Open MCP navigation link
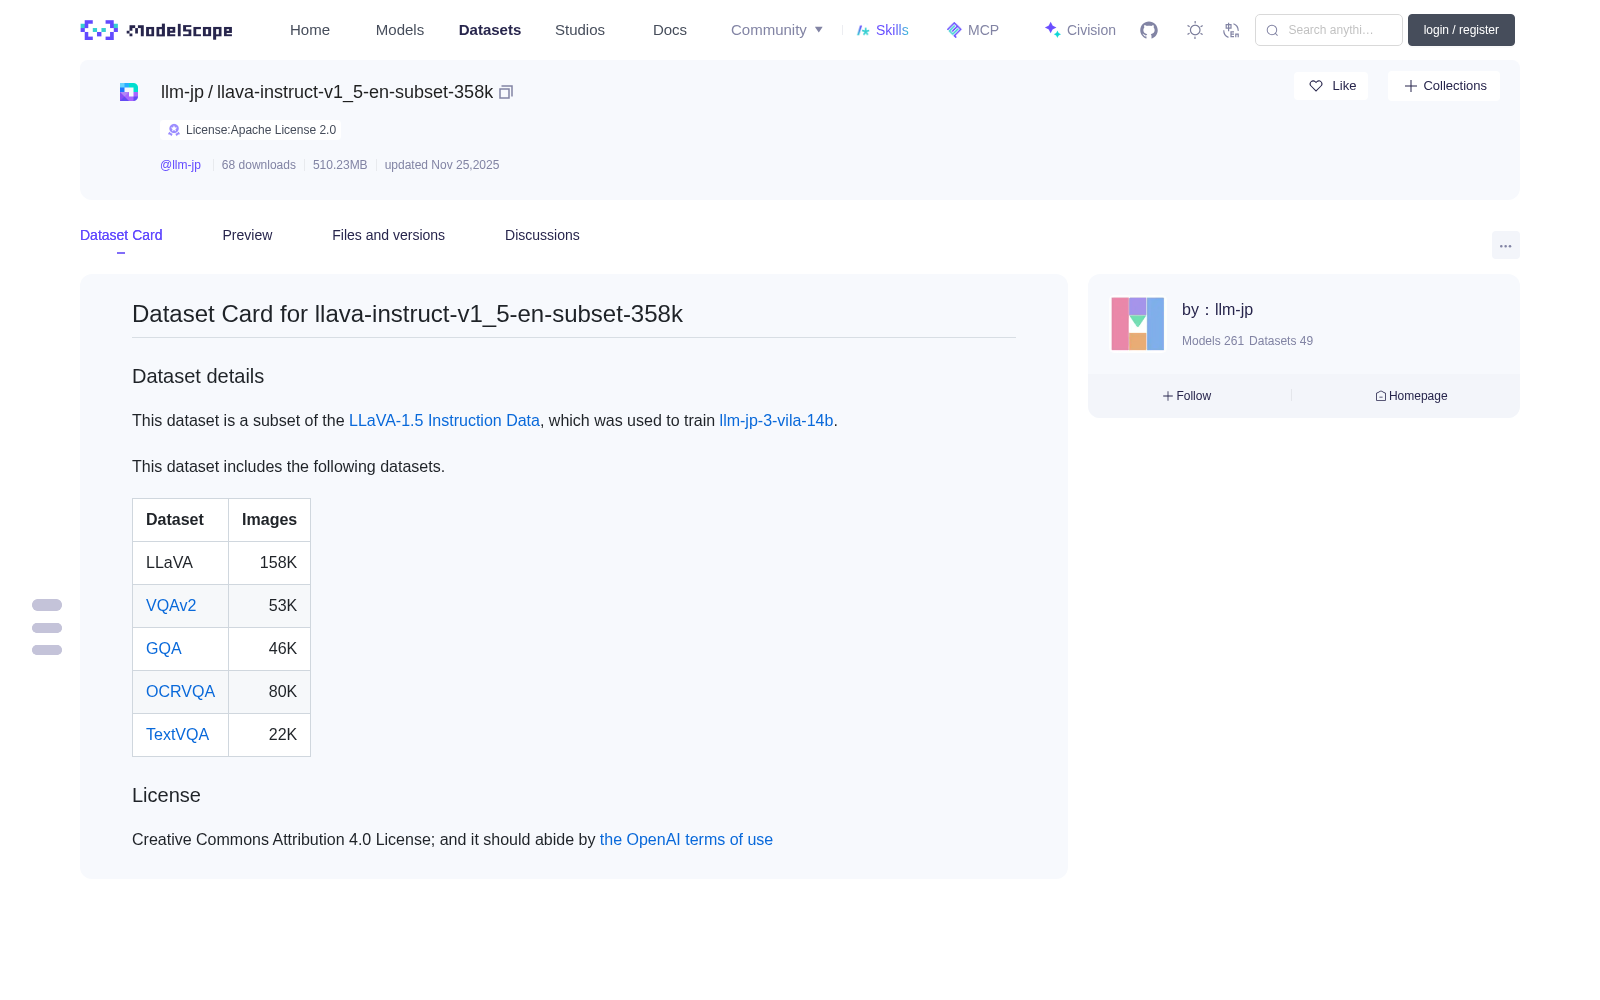Image resolution: width=1600 pixels, height=1000 pixels. pyautogui.click(x=972, y=30)
